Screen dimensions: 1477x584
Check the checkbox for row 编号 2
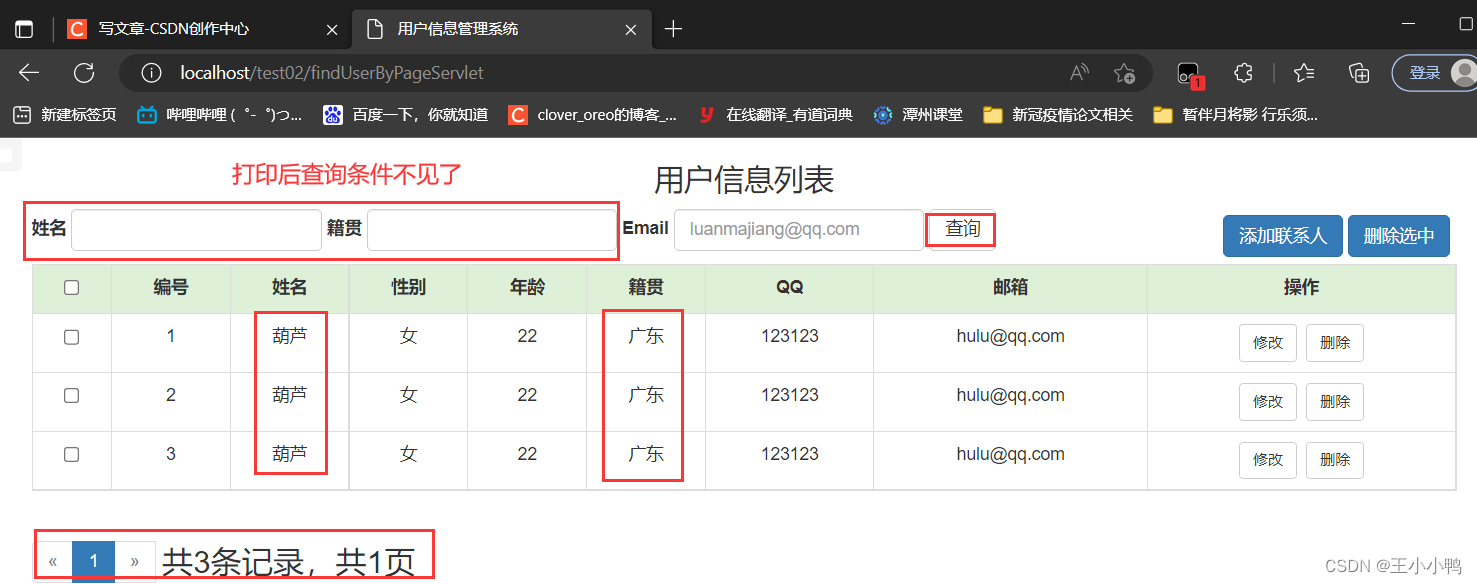(71, 396)
